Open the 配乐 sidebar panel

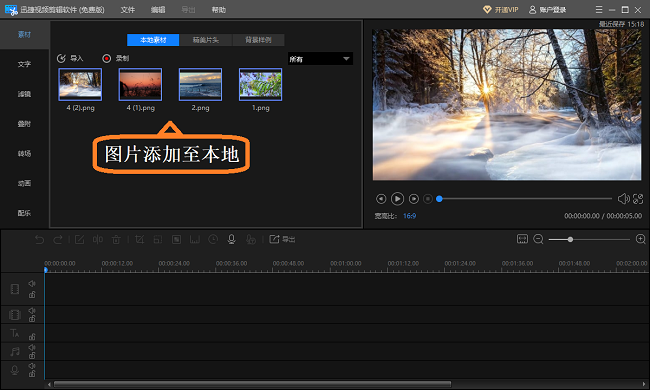(24, 213)
